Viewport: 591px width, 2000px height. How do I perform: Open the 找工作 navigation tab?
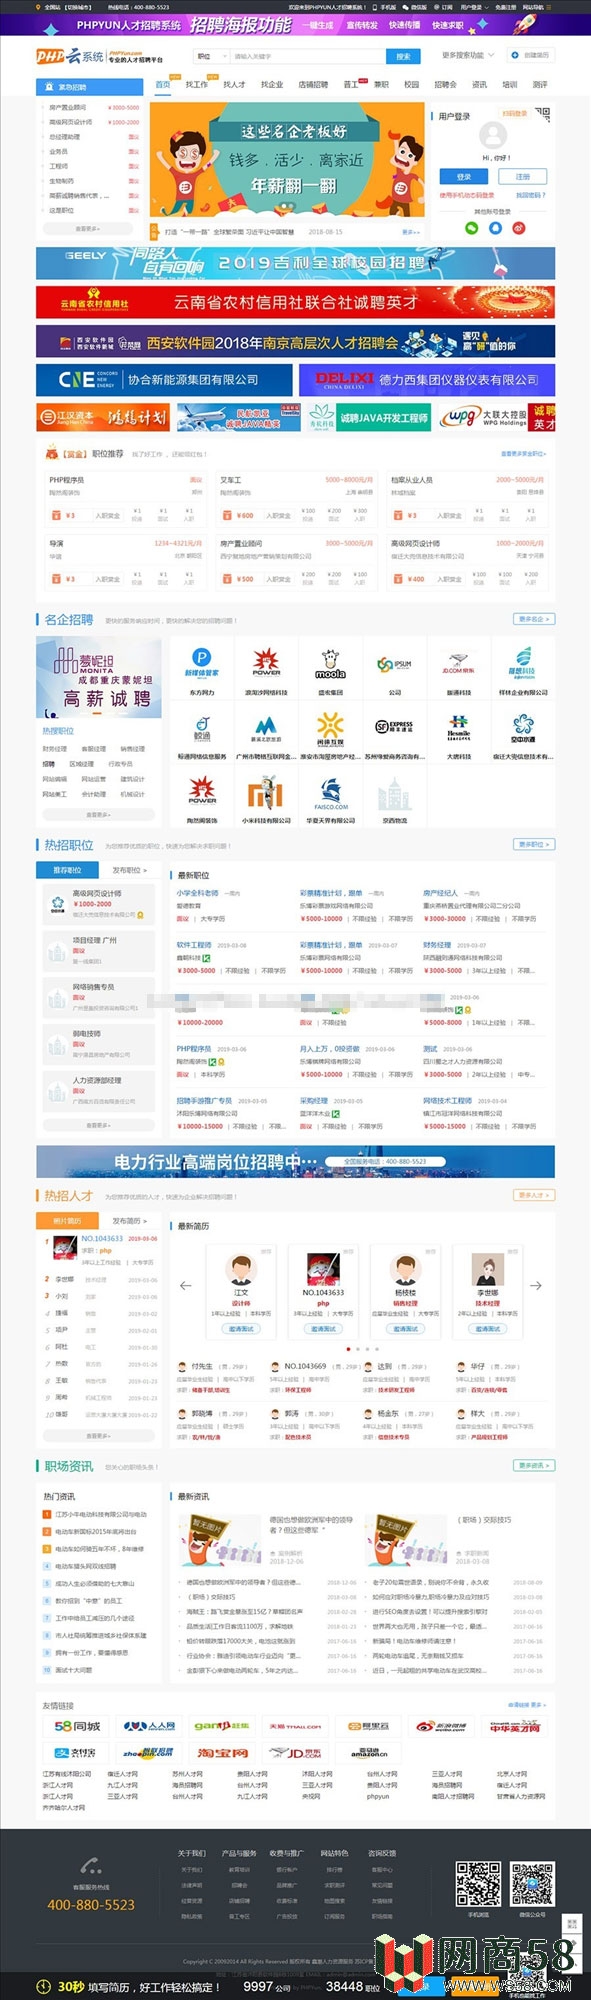197,85
